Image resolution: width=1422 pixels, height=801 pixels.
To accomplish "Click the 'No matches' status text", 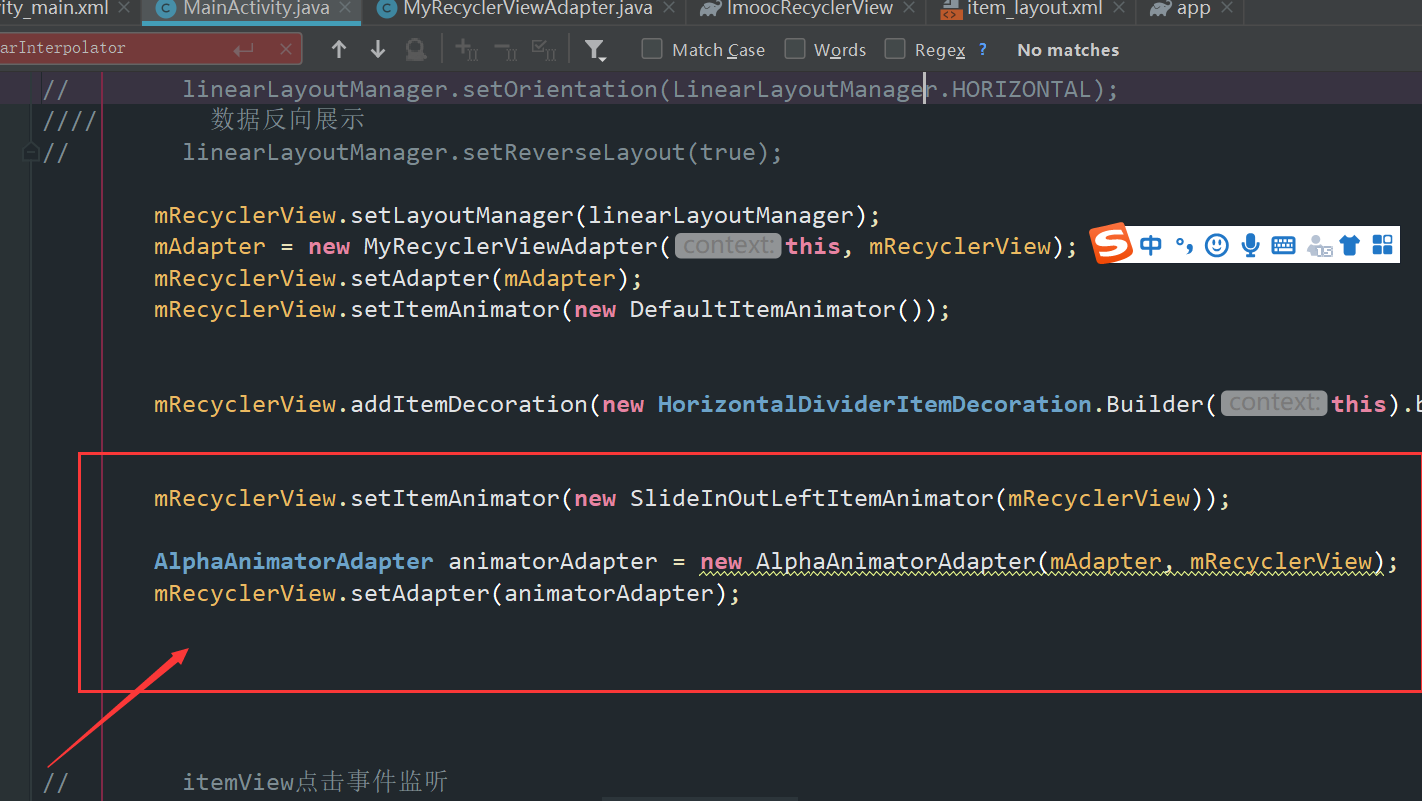I will (1068, 50).
